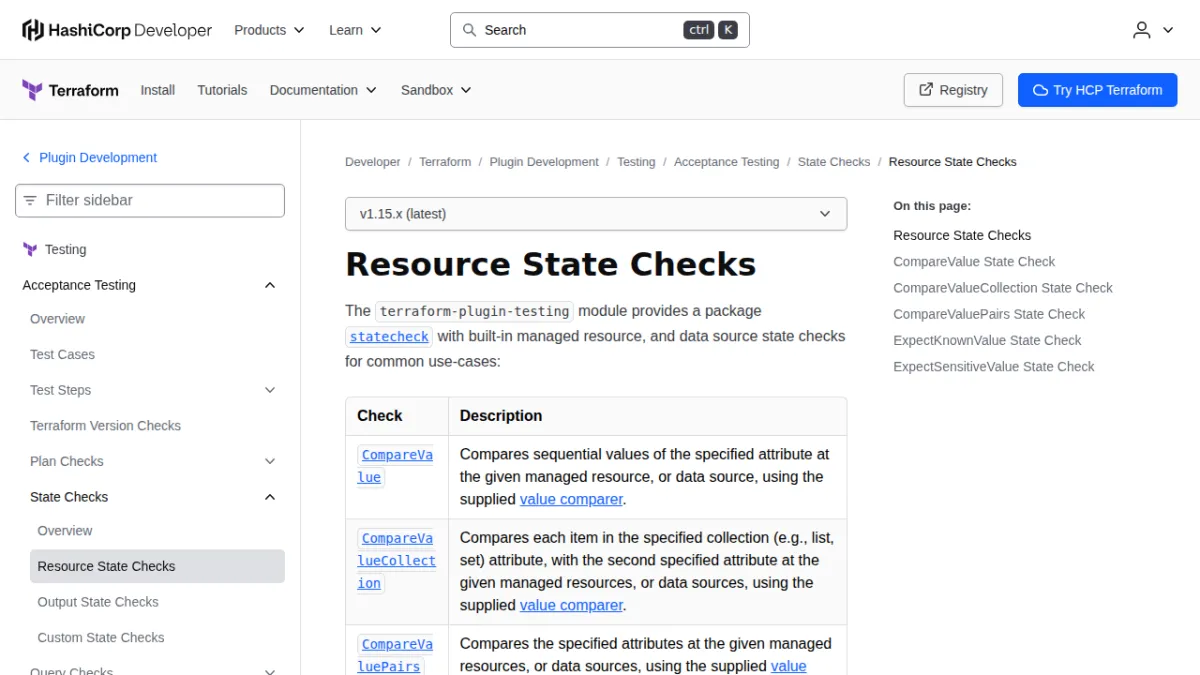Click the search magnifier icon
This screenshot has width=1200, height=675.
pos(469,30)
